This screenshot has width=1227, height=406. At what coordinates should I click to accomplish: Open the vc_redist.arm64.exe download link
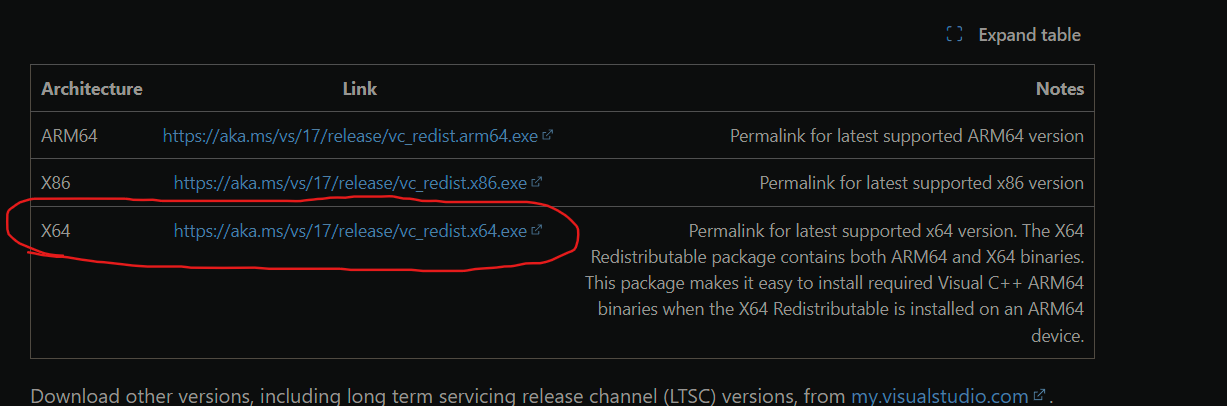[350, 136]
